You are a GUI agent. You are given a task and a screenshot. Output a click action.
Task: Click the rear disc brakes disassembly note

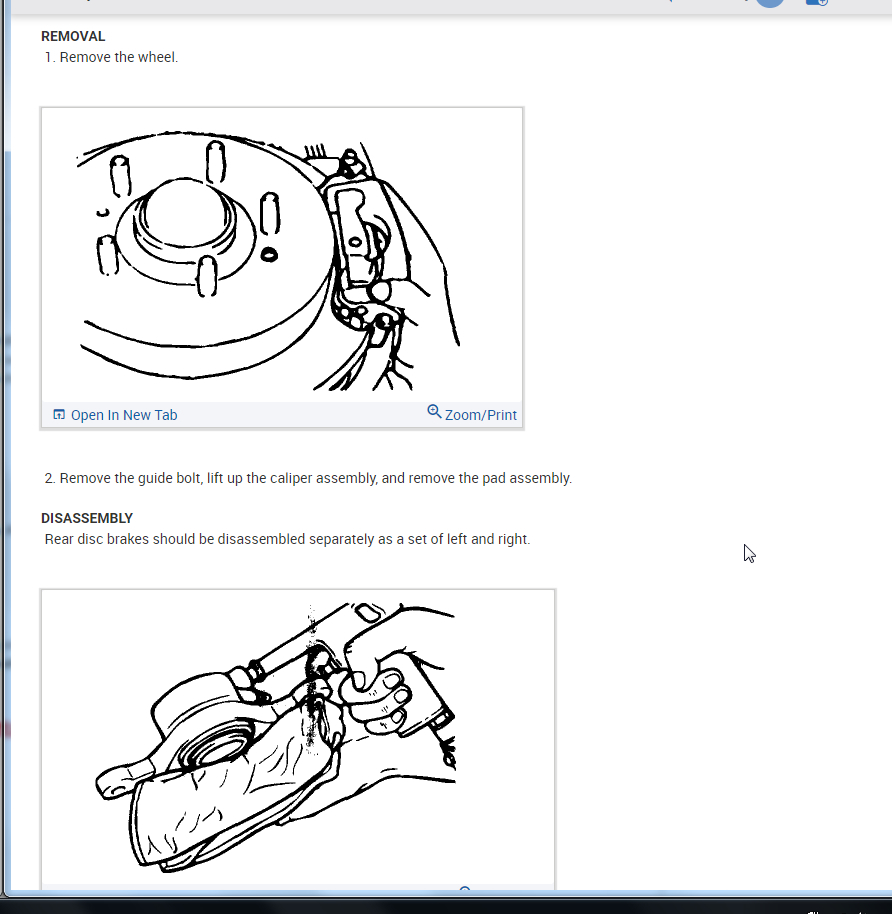pos(287,539)
